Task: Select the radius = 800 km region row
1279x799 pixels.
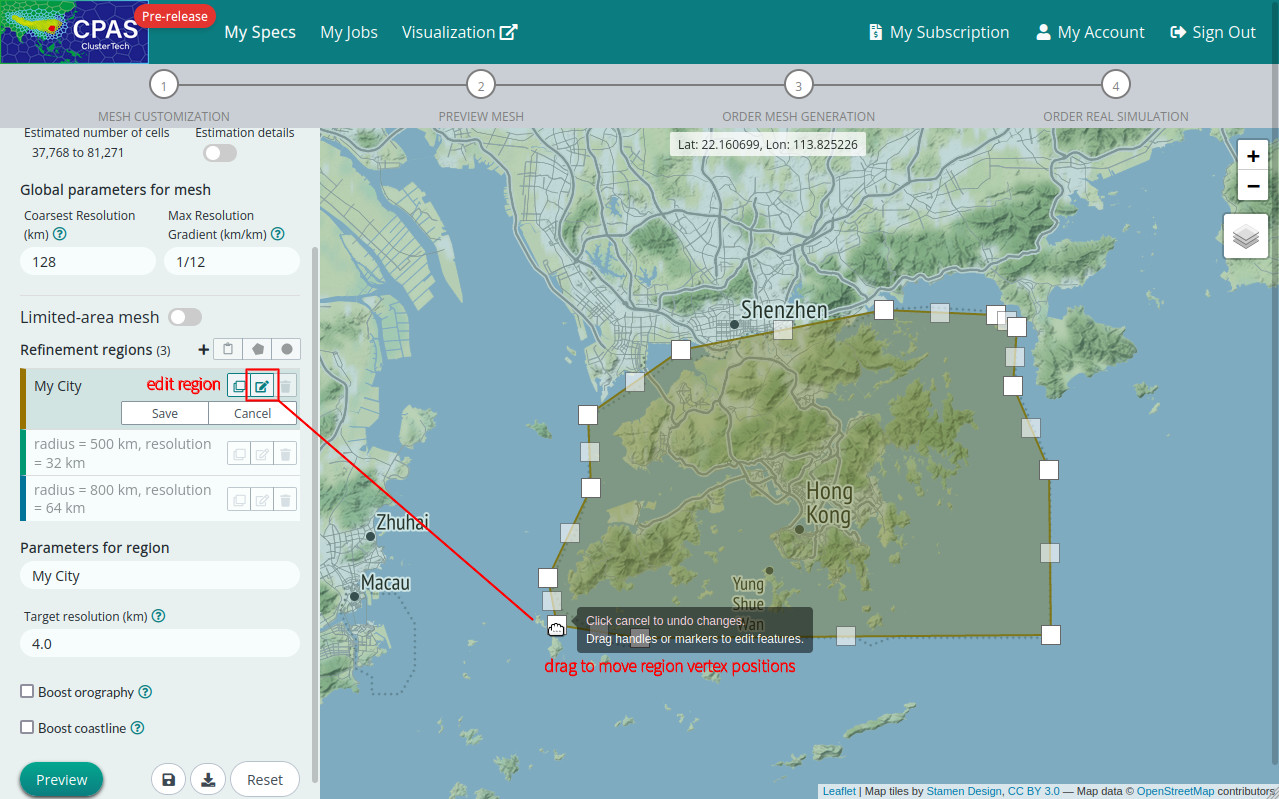Action: click(x=160, y=498)
